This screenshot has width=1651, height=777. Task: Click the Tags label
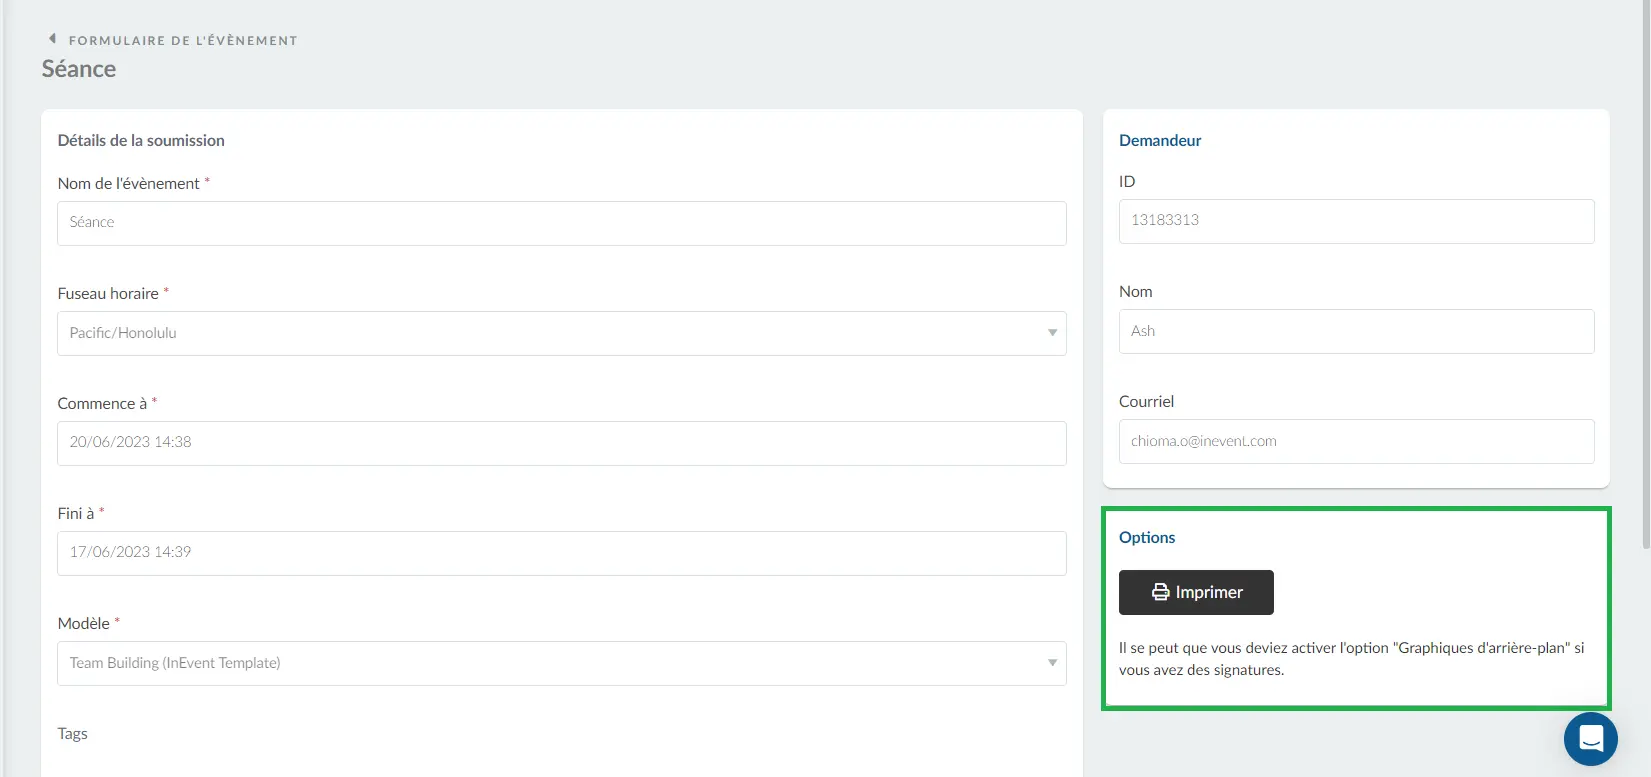click(72, 733)
